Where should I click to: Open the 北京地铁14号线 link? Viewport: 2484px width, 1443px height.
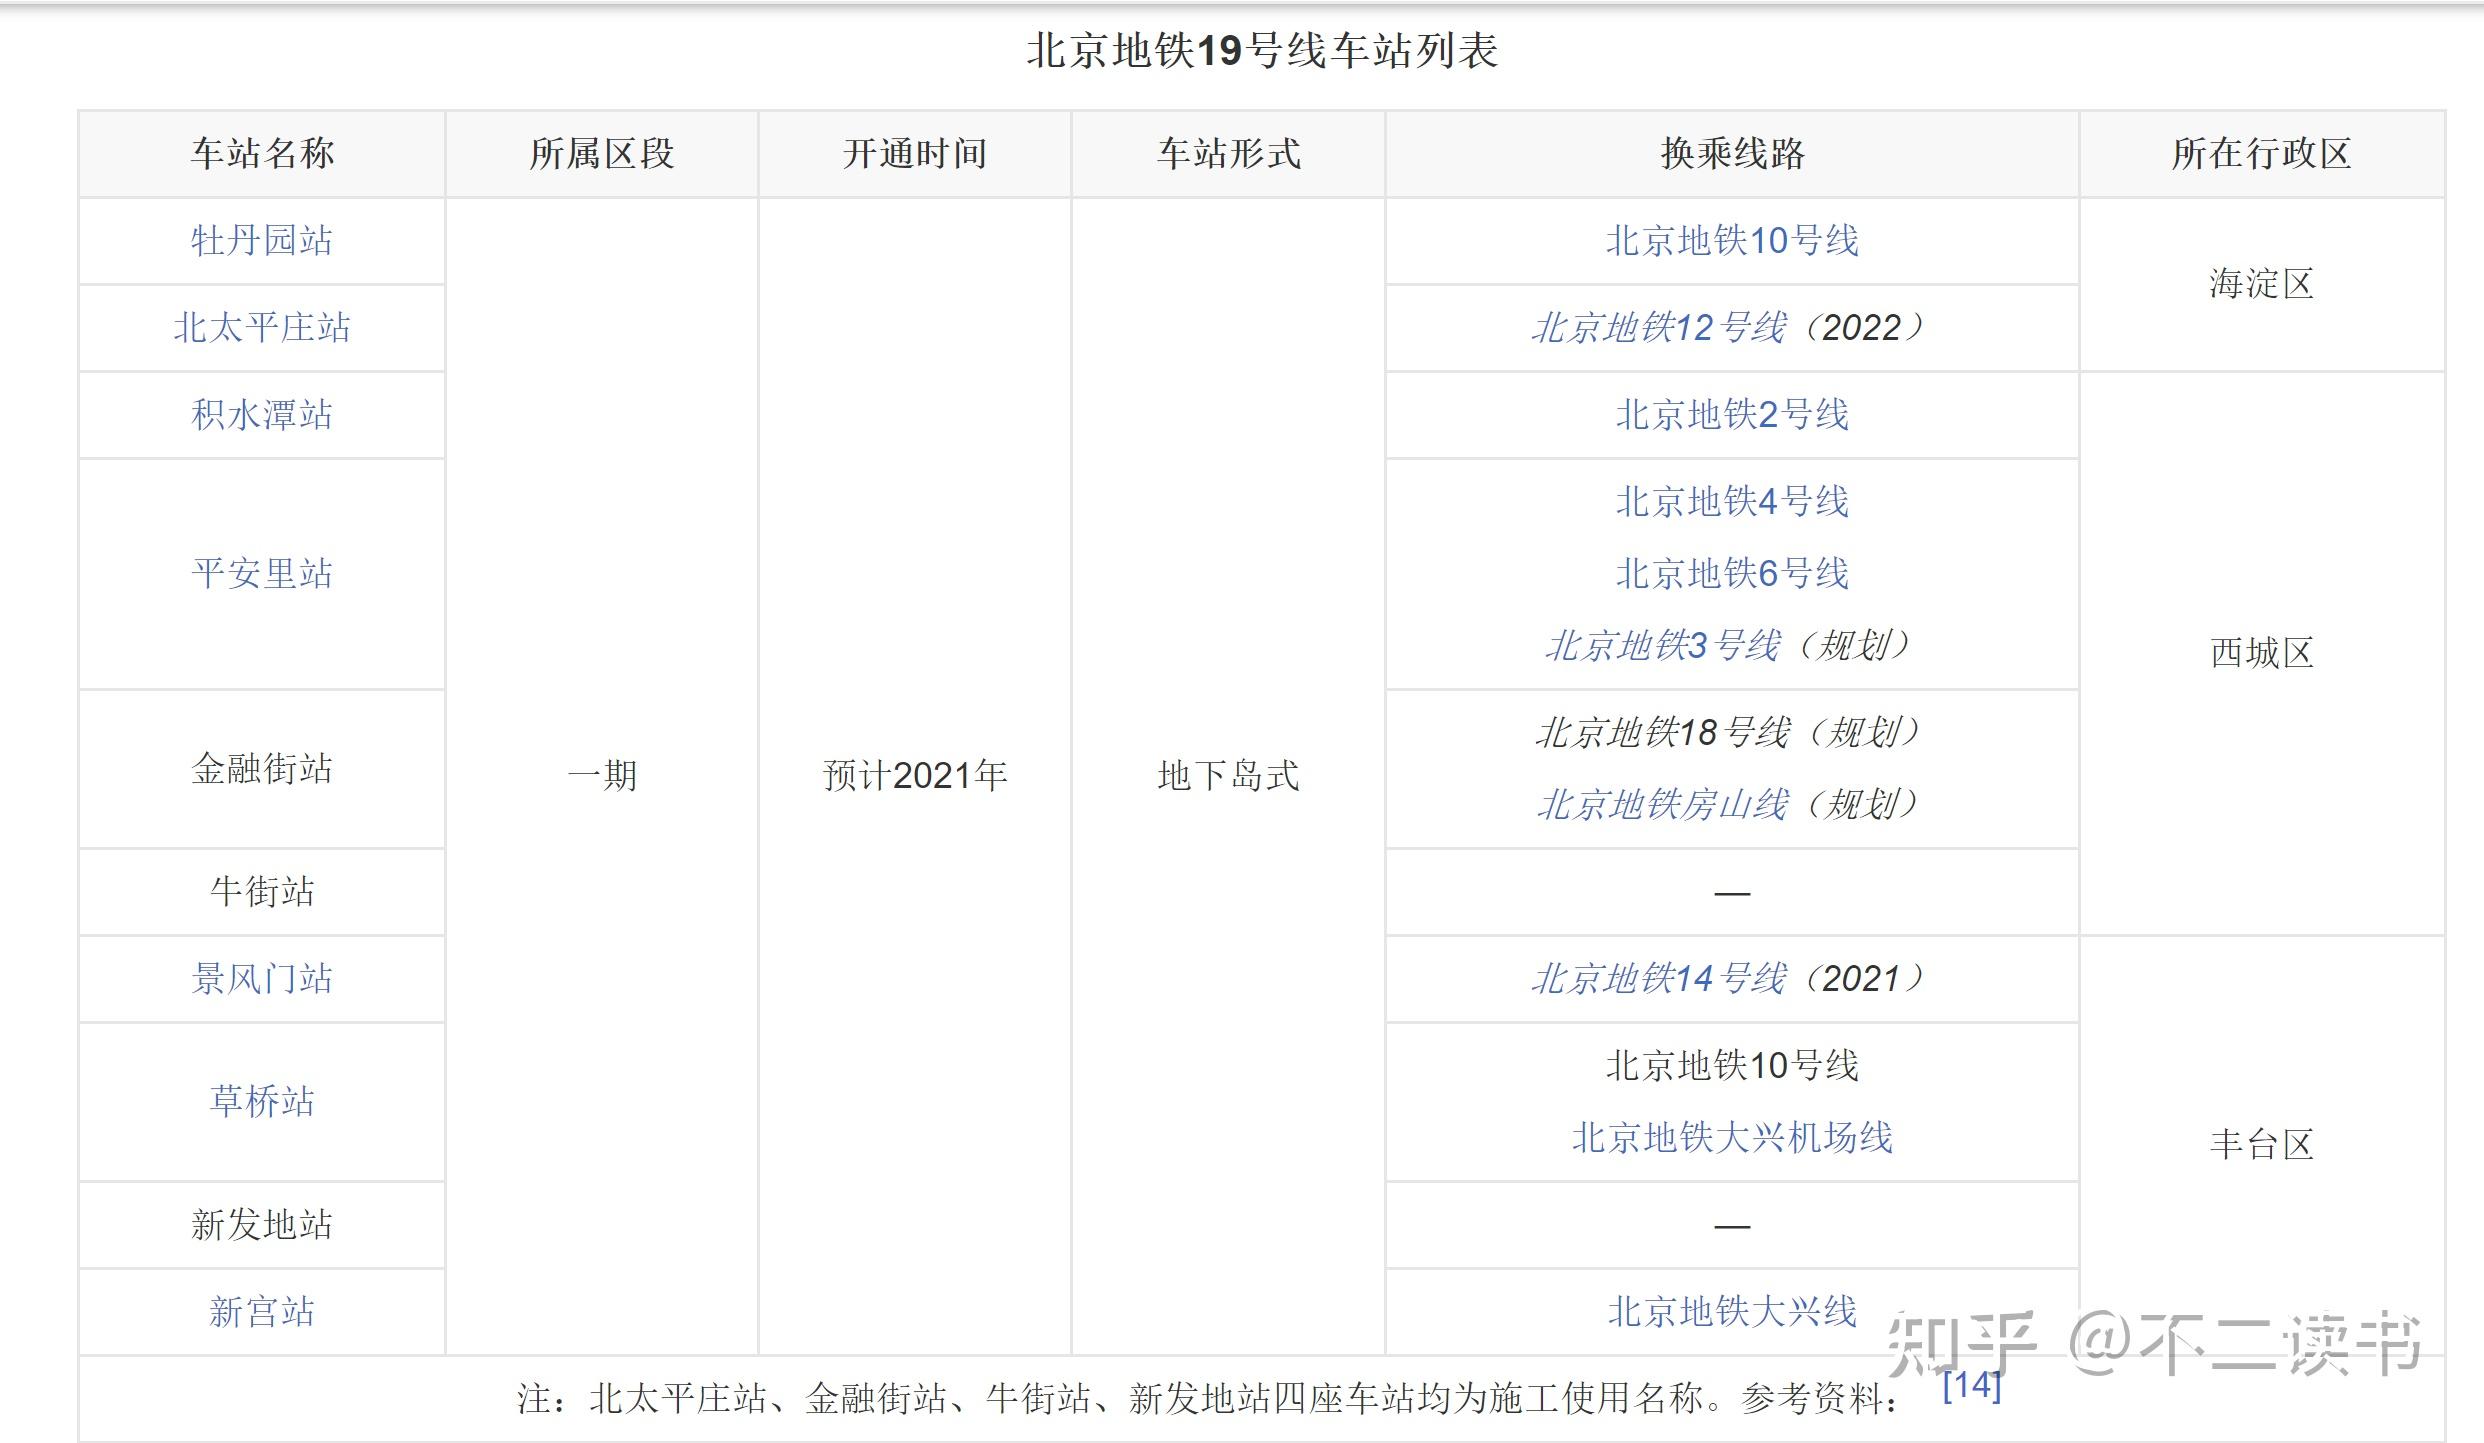pos(1660,979)
